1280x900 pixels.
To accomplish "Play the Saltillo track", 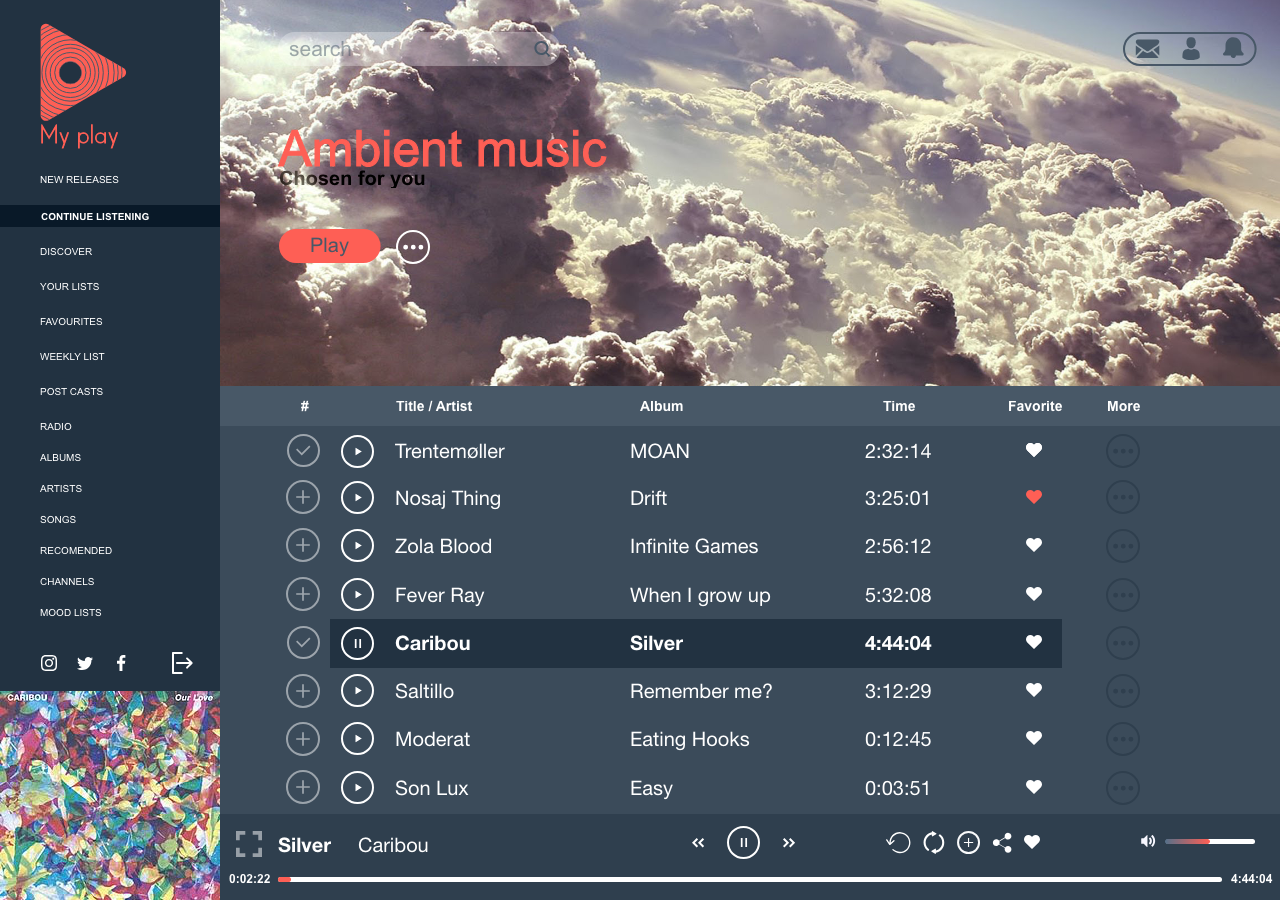I will 357,690.
